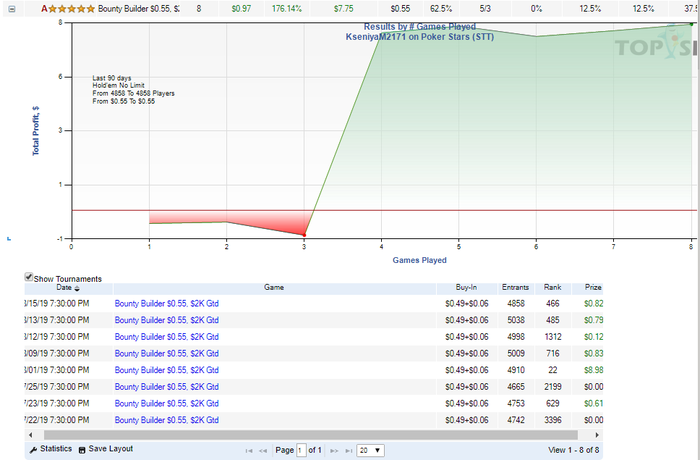This screenshot has width=700, height=460.
Task: Click the page number input field
Action: [x=301, y=450]
